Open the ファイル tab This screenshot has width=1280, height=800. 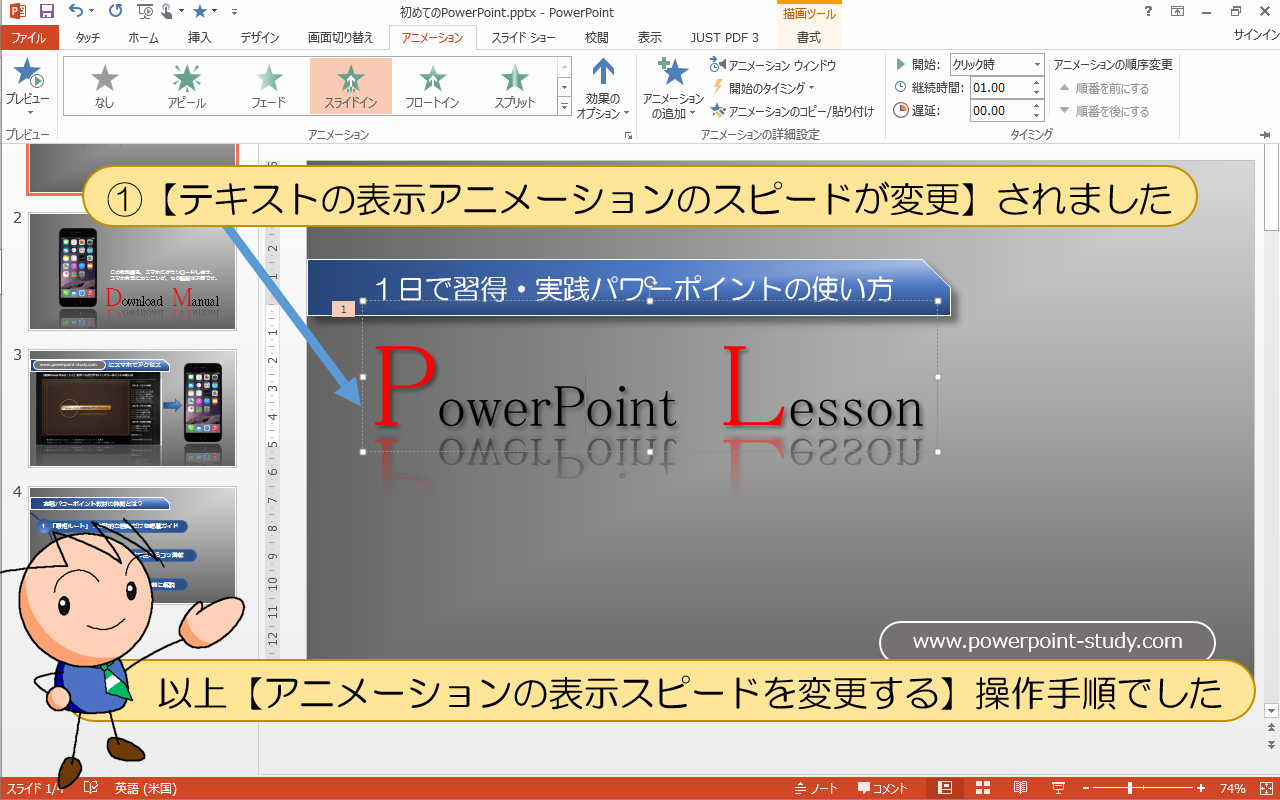click(x=28, y=38)
